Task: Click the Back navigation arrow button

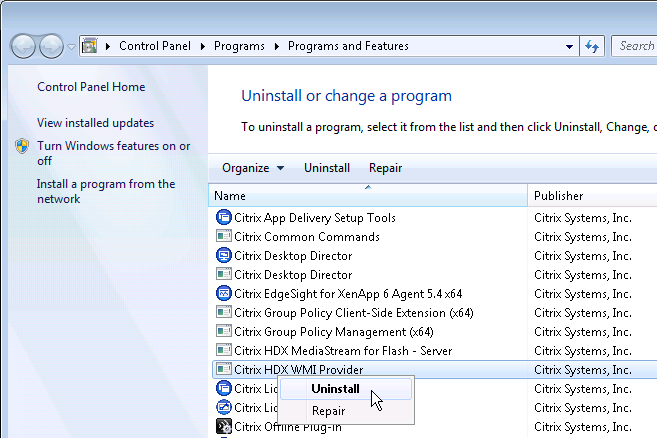Action: 23,46
